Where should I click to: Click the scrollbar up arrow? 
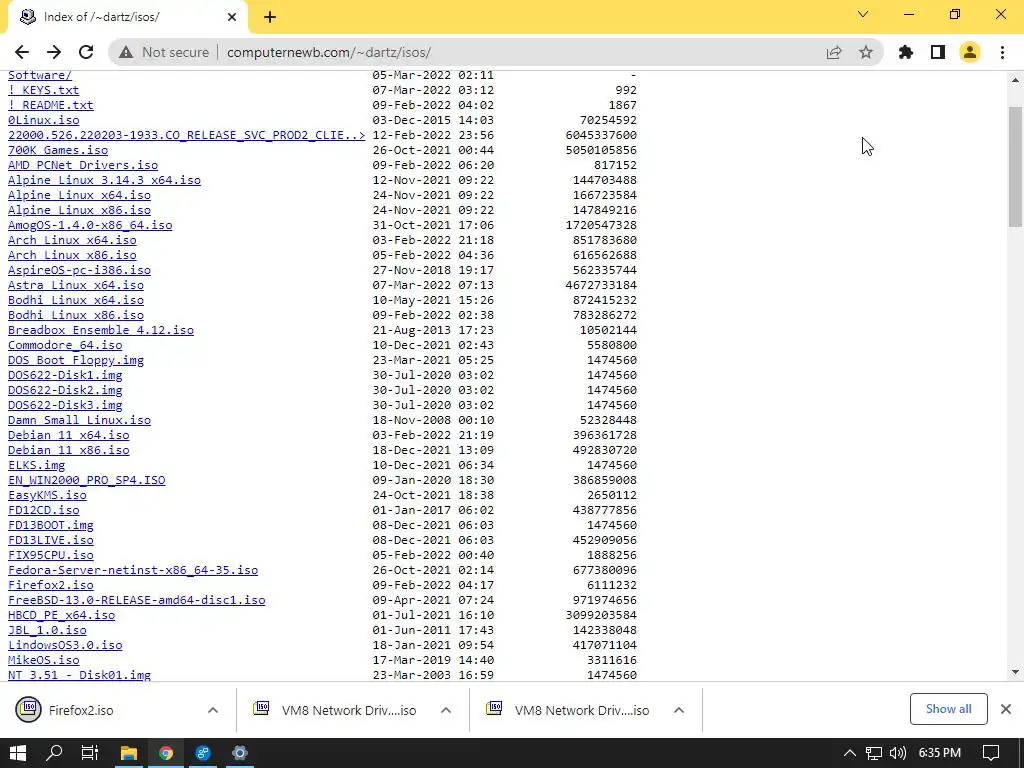[x=1015, y=80]
